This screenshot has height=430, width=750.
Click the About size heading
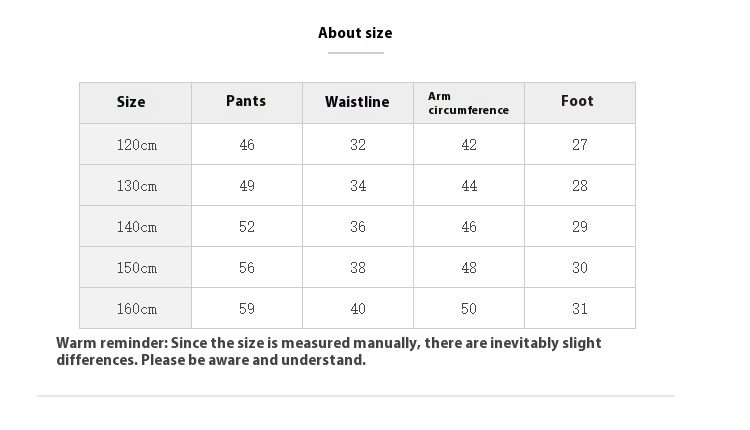coord(355,33)
